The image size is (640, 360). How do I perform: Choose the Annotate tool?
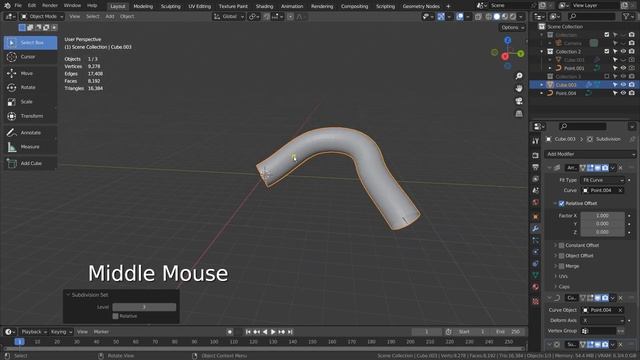30,133
